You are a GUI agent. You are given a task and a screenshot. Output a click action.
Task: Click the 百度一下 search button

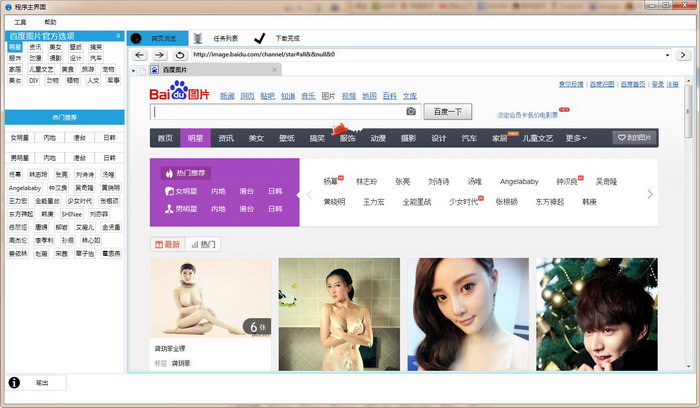coord(448,112)
